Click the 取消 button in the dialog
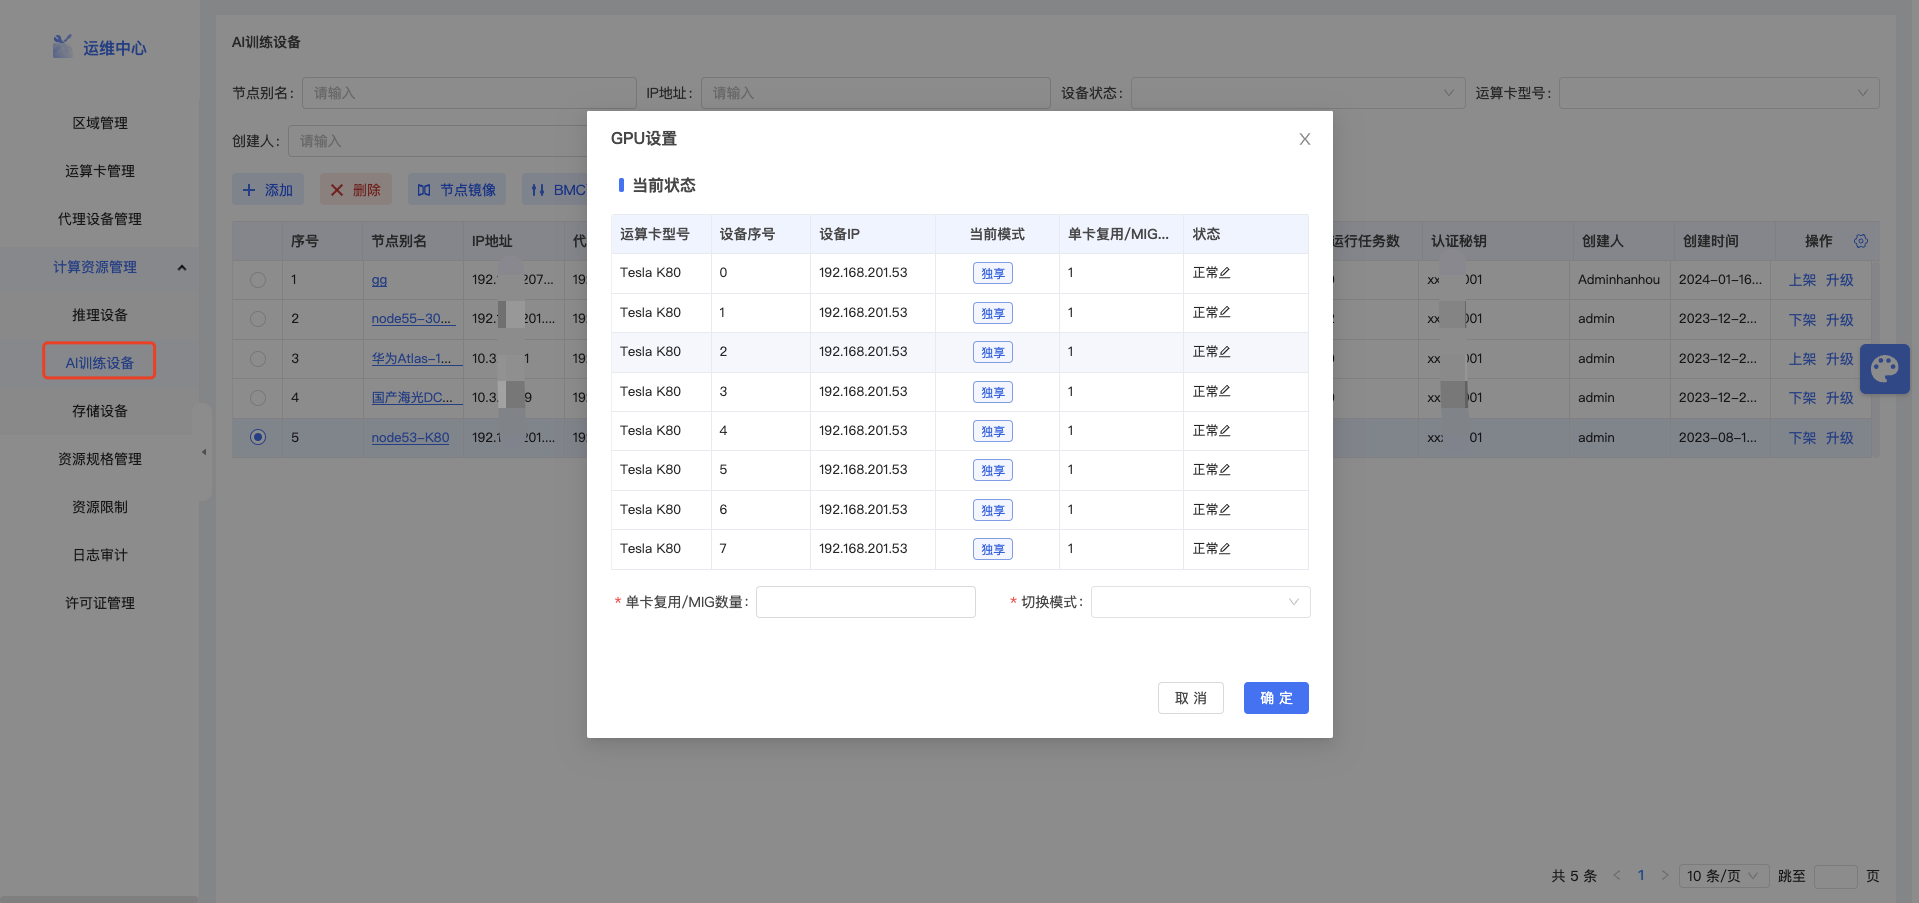Viewport: 1919px width, 903px height. 1191,698
